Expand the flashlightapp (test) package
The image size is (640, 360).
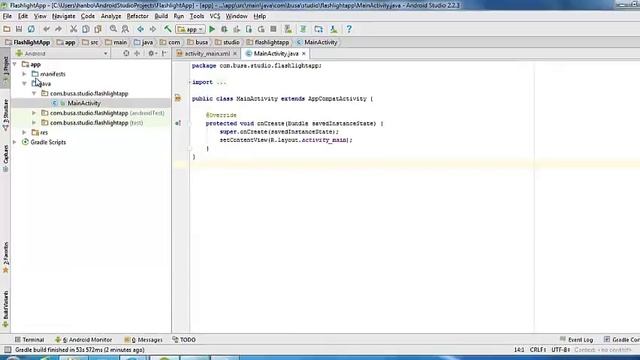[x=34, y=123]
